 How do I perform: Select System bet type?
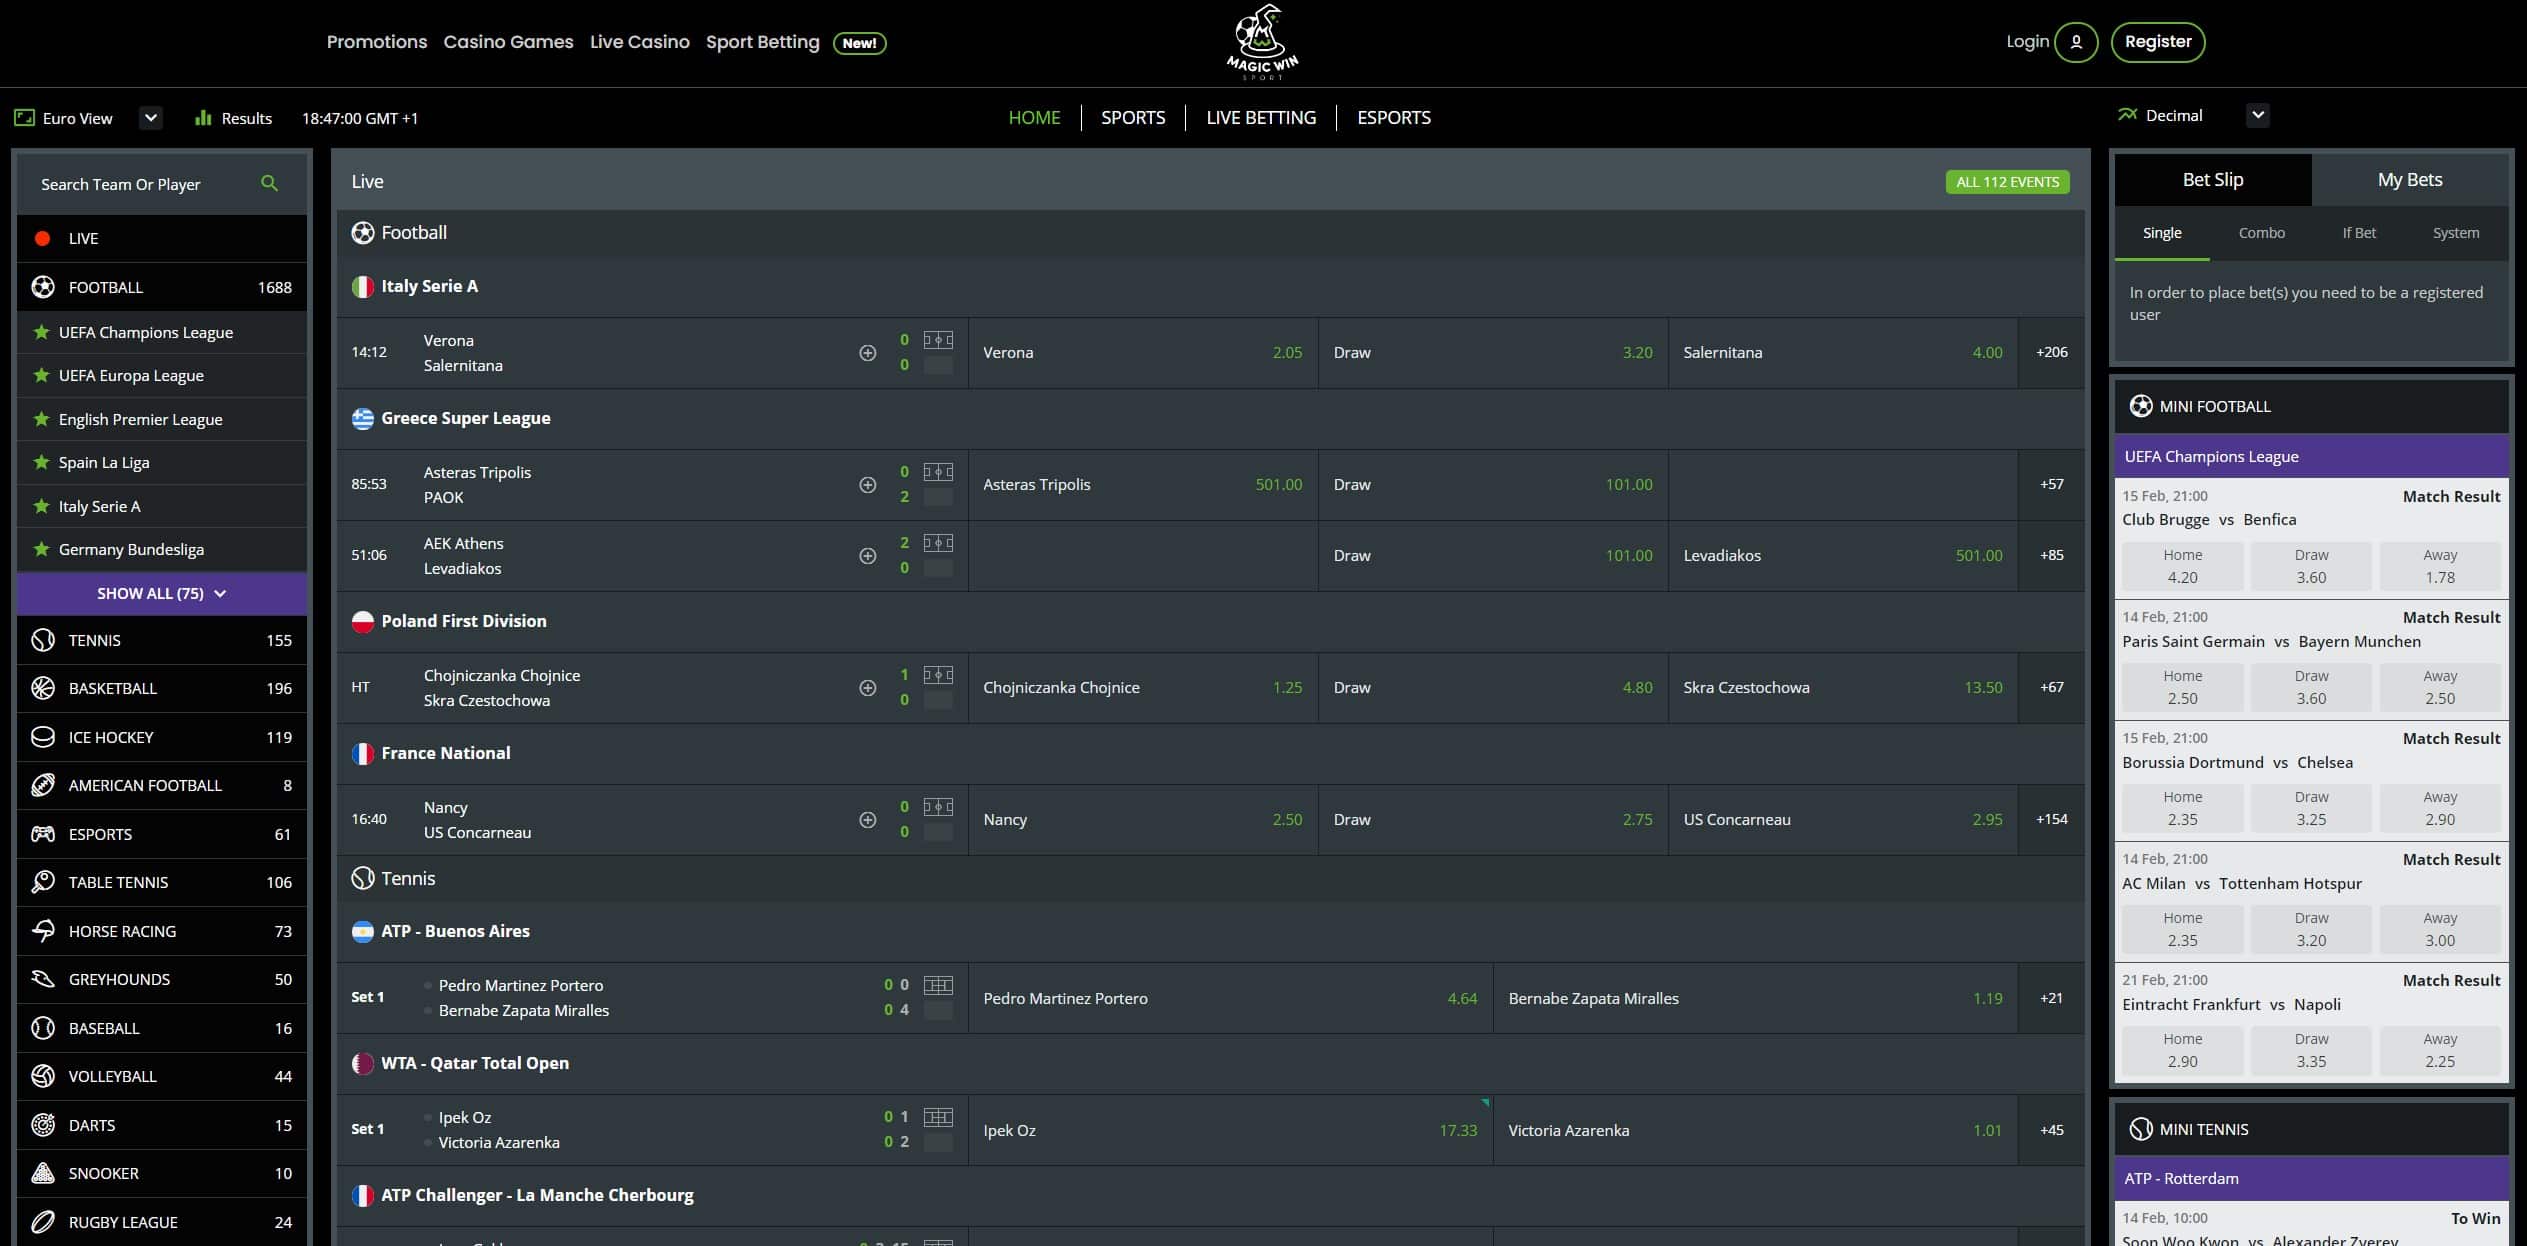point(2455,233)
